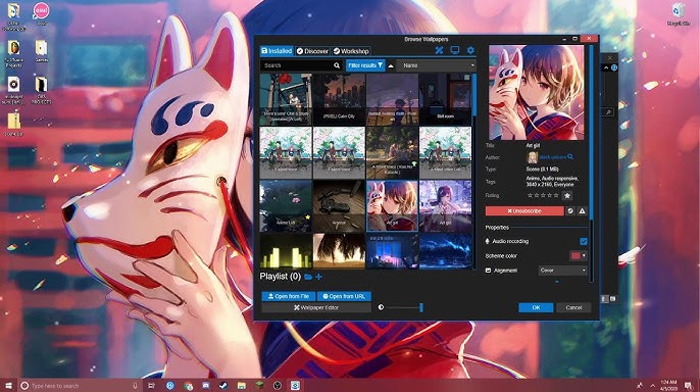The image size is (700, 392).
Task: Click the search magnifier icon
Action: 337,66
